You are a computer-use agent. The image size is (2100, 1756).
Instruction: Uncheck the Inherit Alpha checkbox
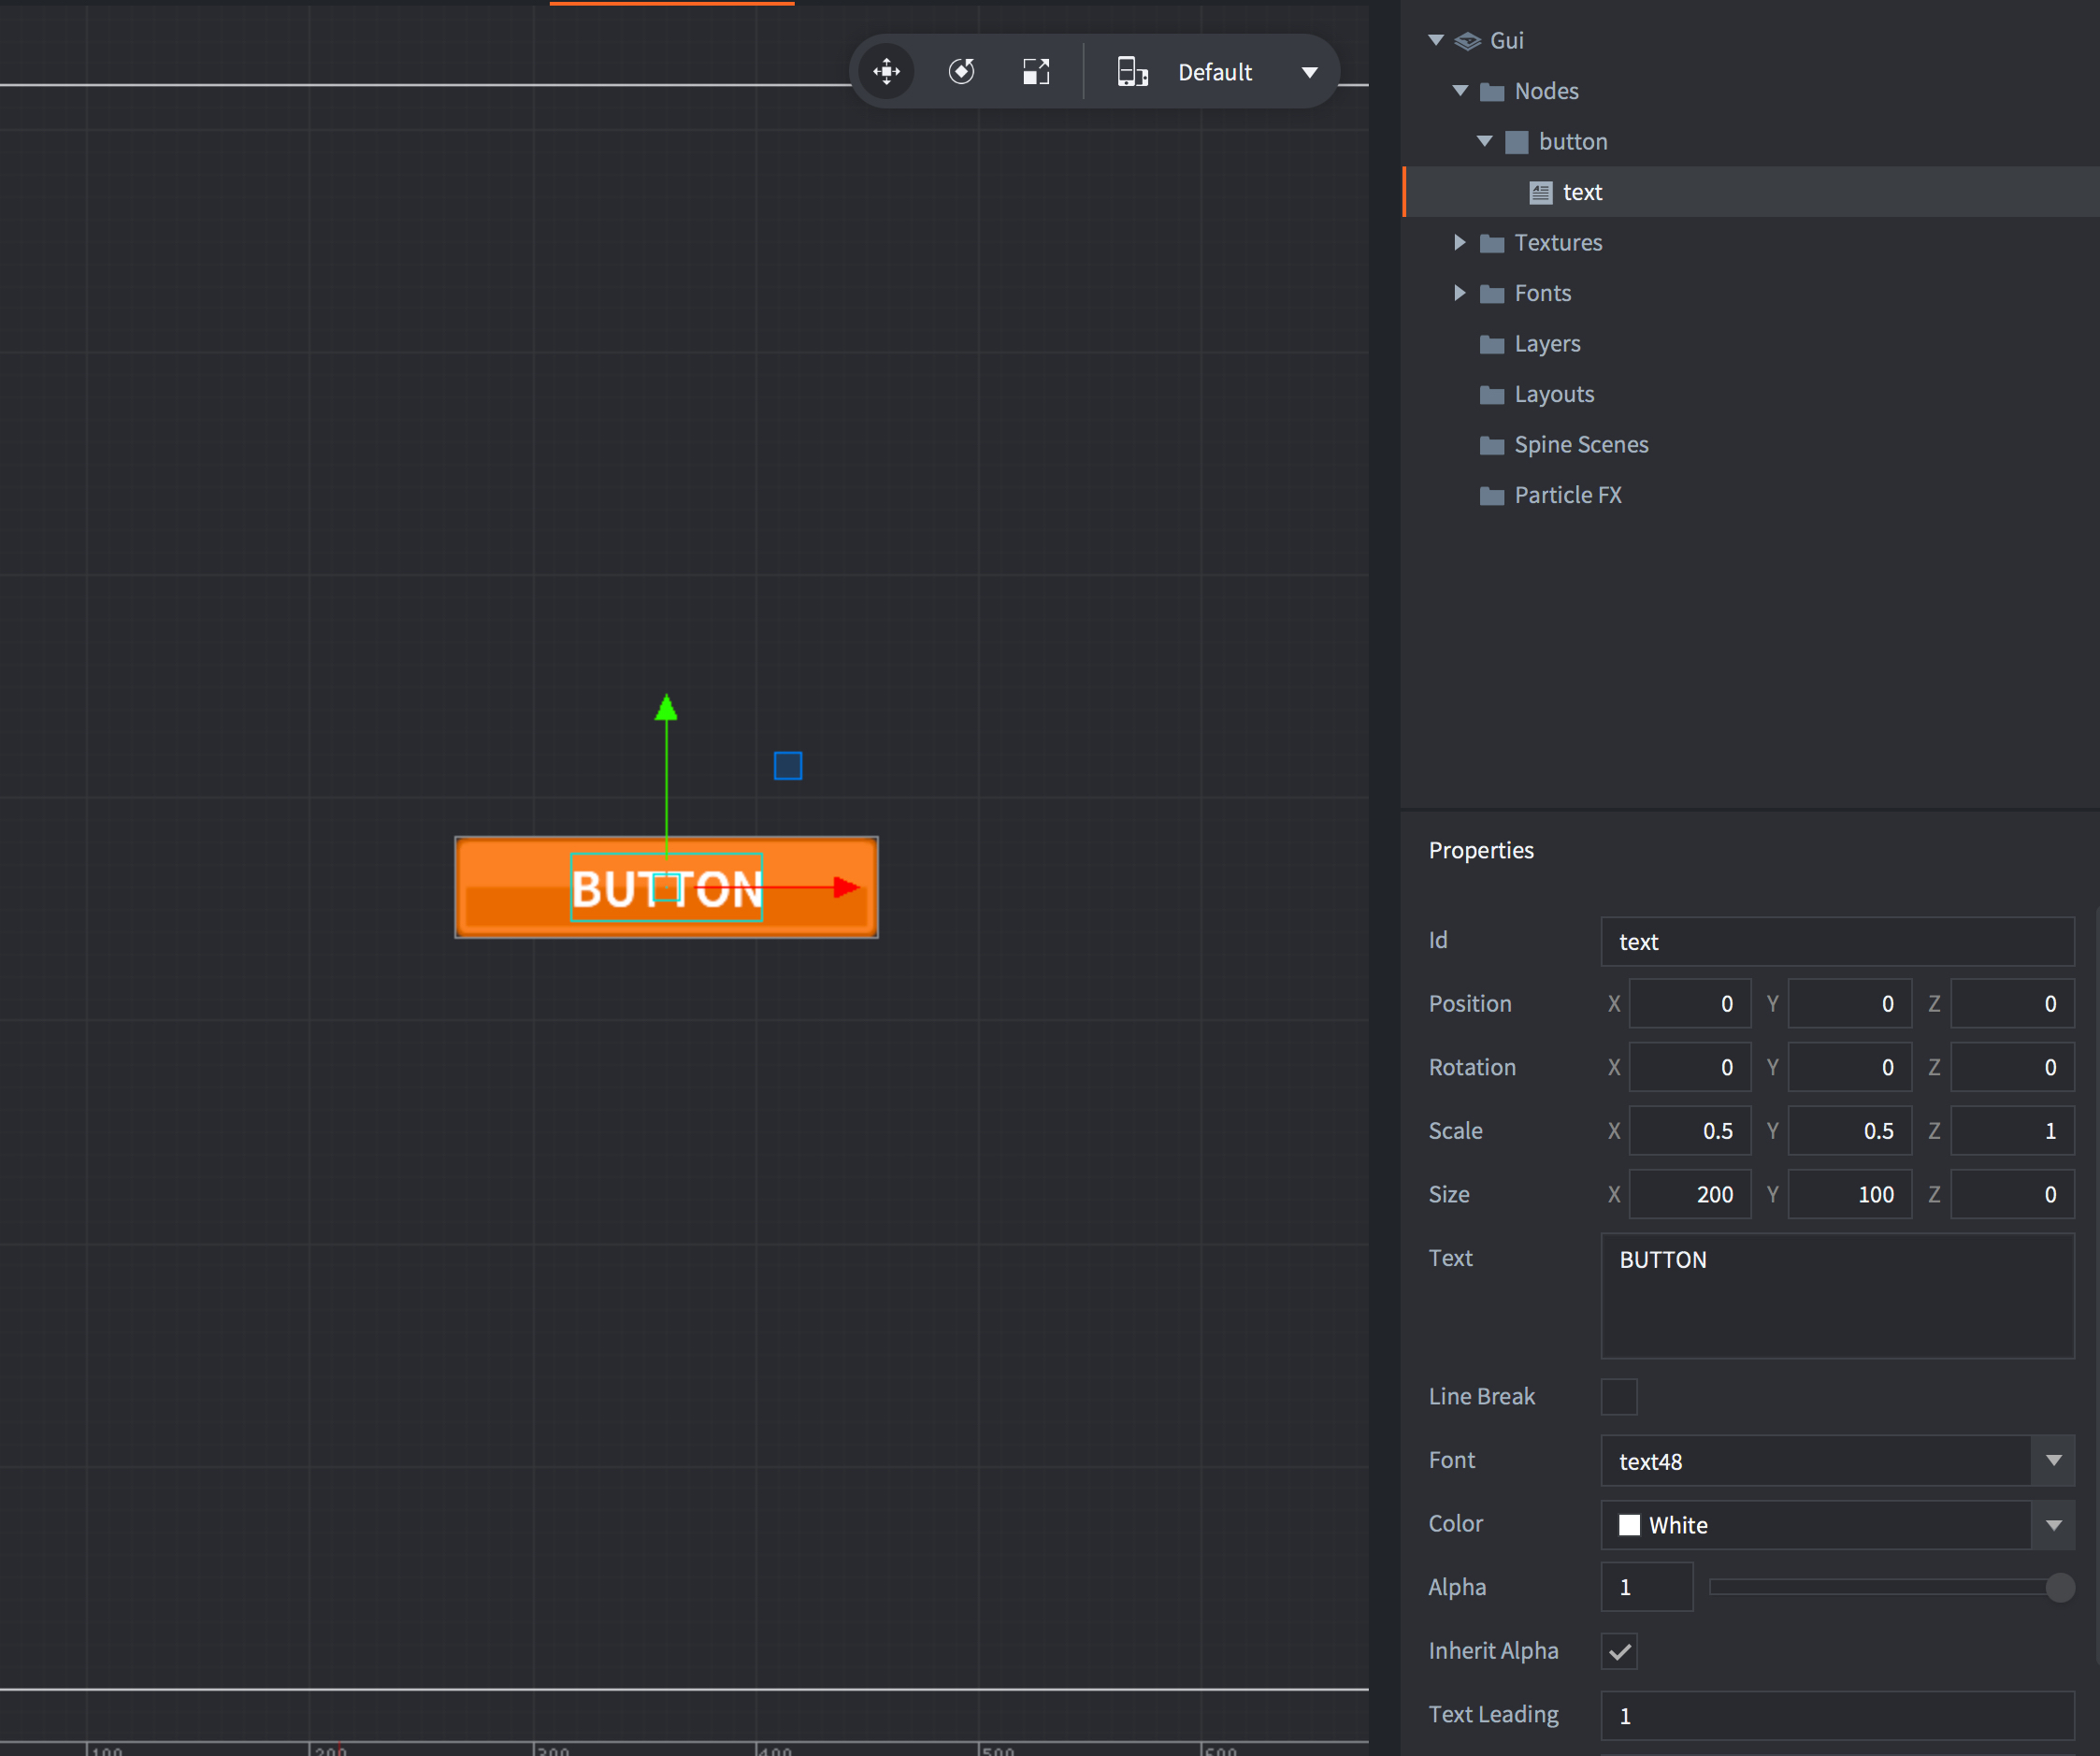pyautogui.click(x=1619, y=1651)
